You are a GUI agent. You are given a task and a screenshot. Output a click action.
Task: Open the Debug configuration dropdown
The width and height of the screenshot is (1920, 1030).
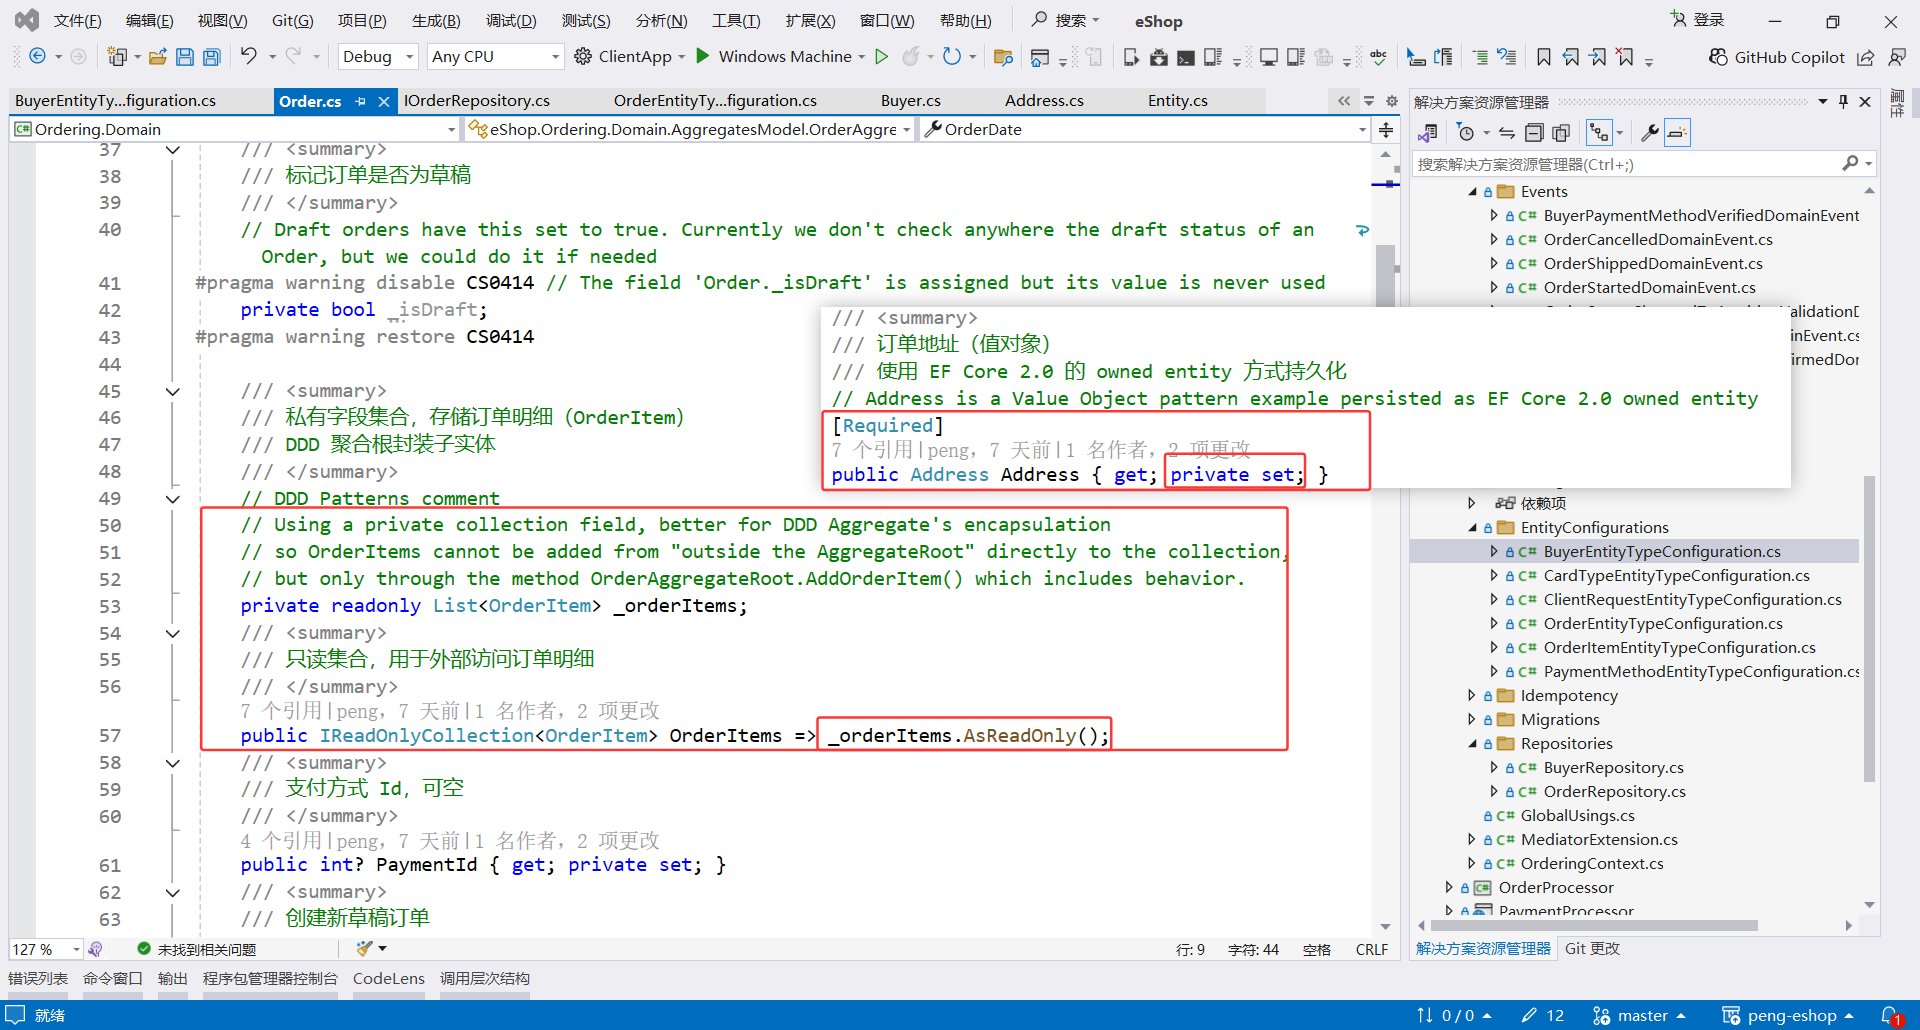[378, 57]
